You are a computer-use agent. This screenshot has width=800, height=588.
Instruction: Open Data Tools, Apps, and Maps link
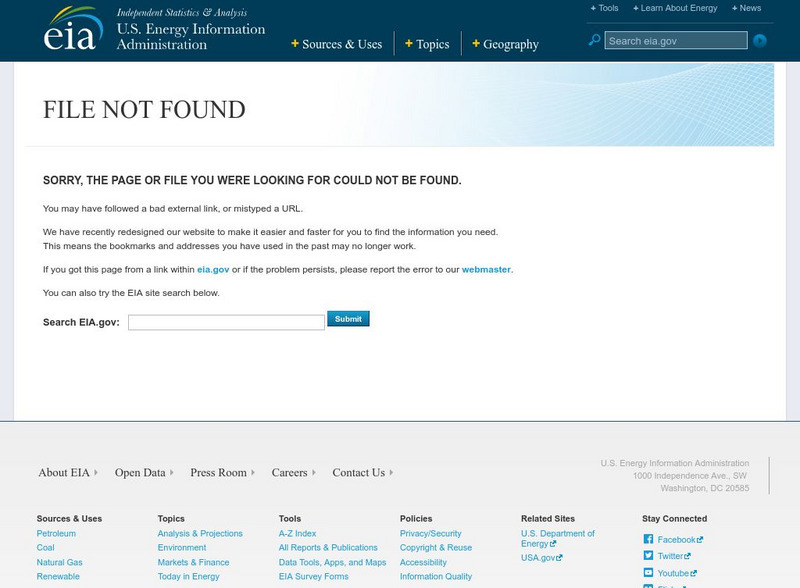tap(332, 562)
